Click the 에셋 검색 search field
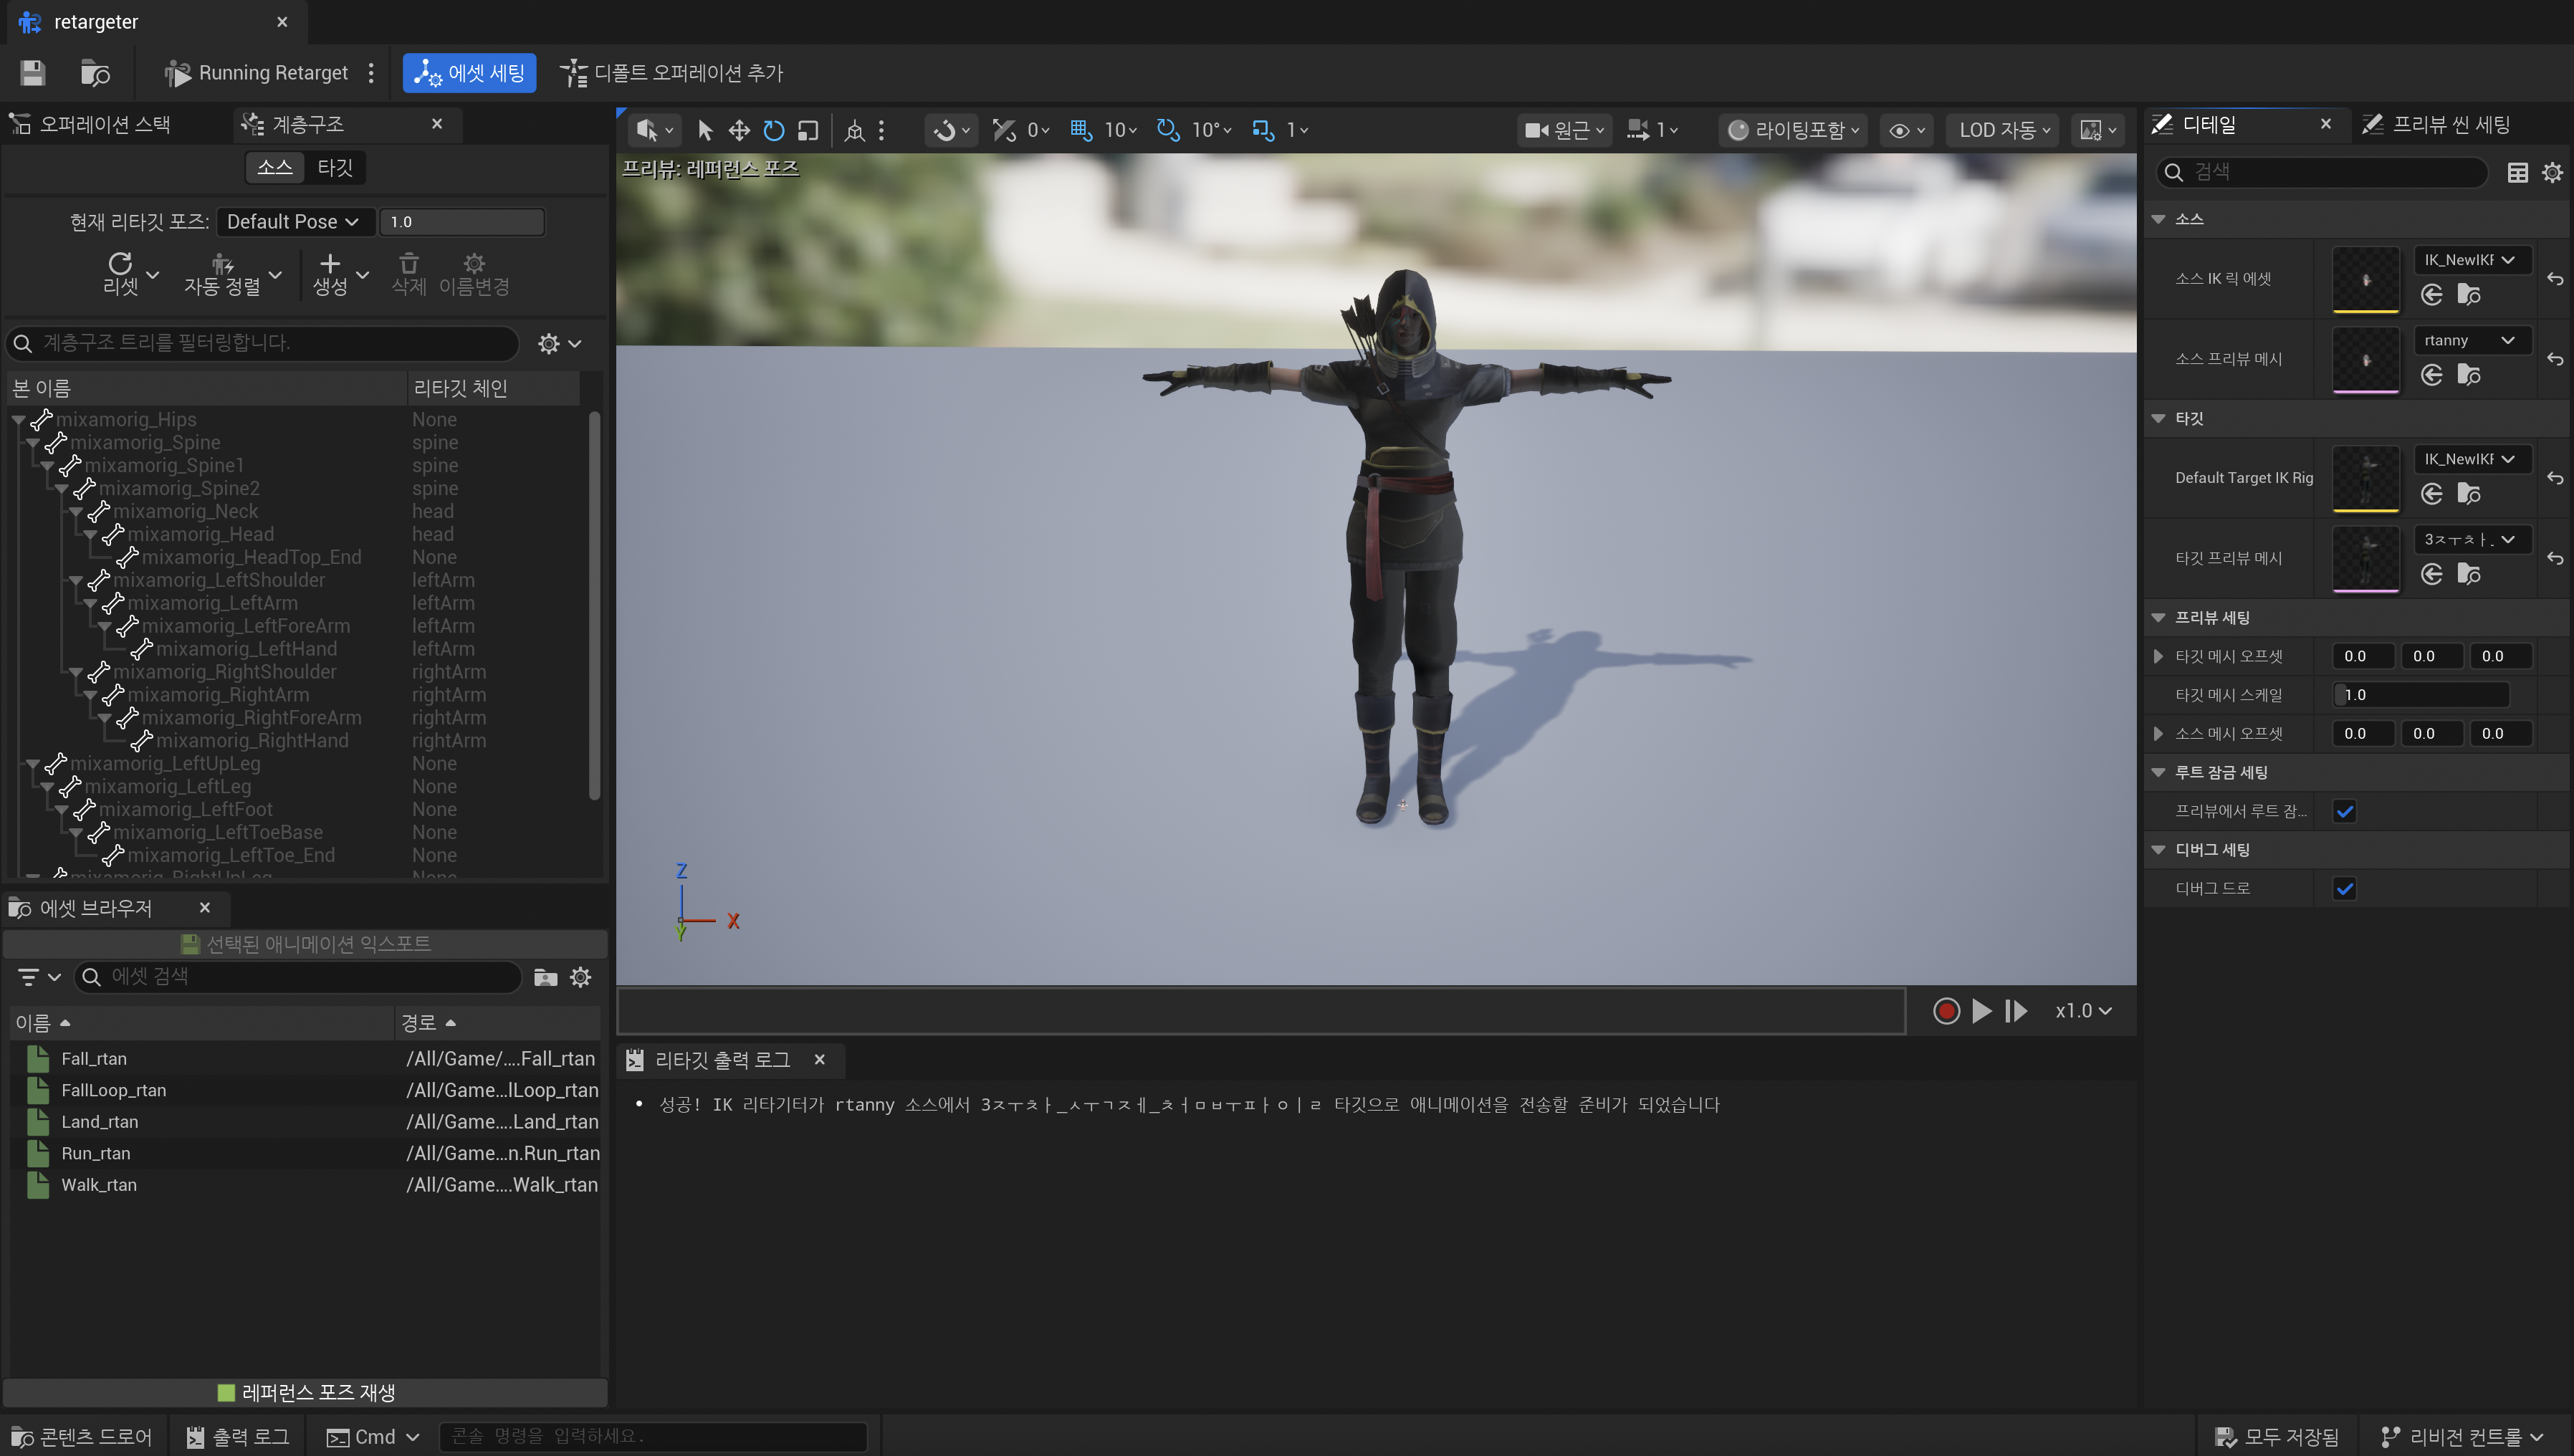Screen dimensions: 2574x1456 pos(298,977)
